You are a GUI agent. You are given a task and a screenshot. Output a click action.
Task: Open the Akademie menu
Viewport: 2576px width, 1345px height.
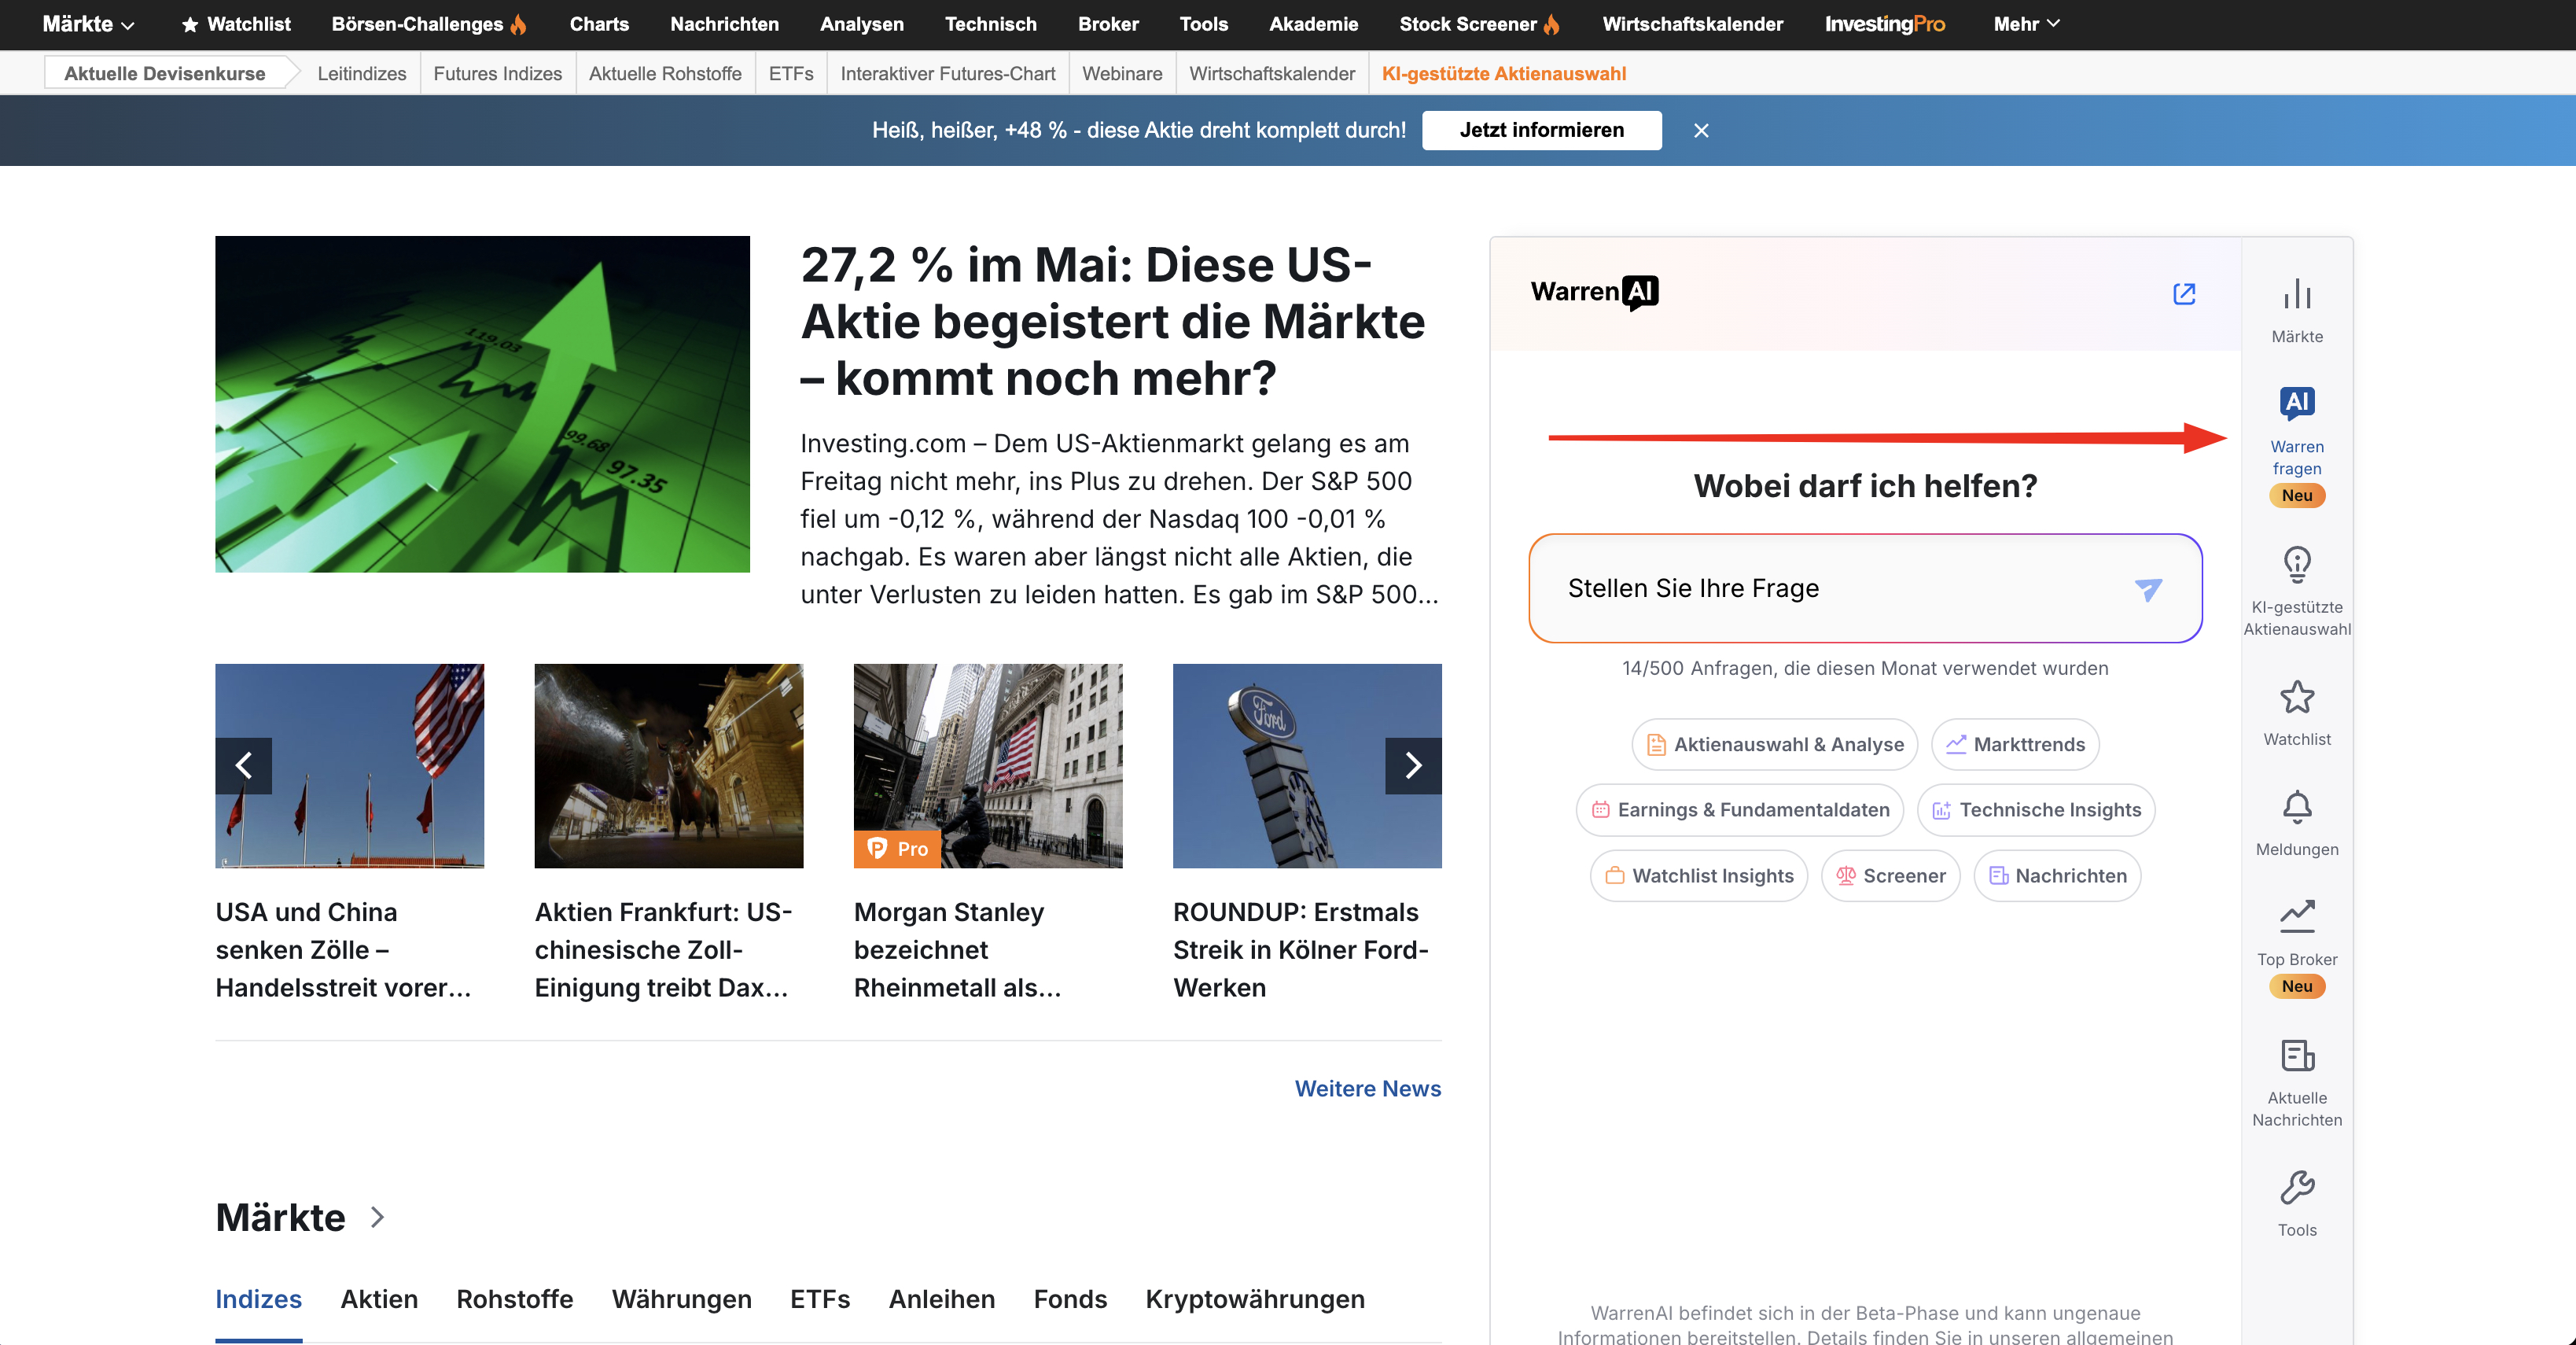1313,24
